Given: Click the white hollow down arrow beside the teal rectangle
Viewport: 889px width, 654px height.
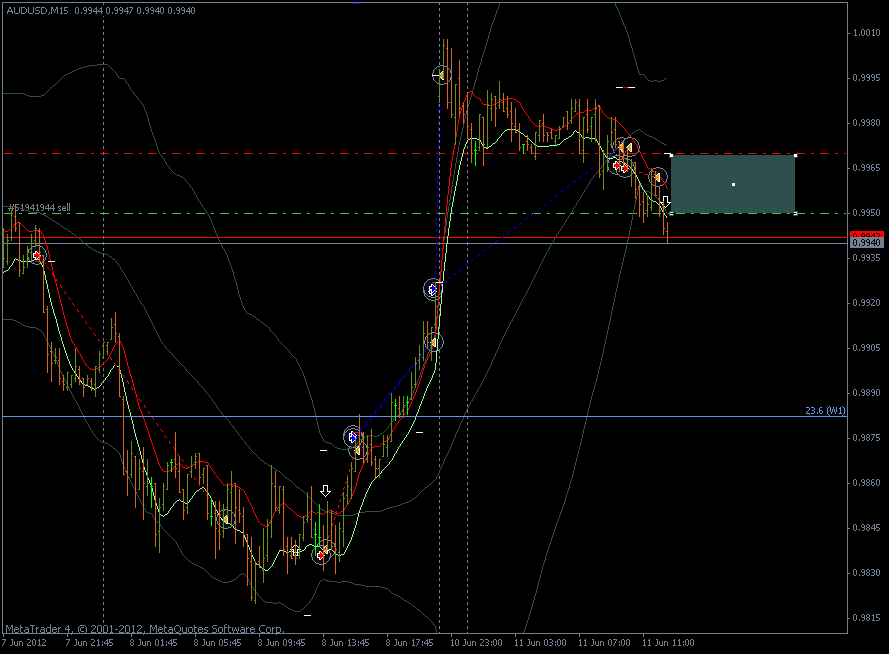Looking at the screenshot, I should coord(666,202).
